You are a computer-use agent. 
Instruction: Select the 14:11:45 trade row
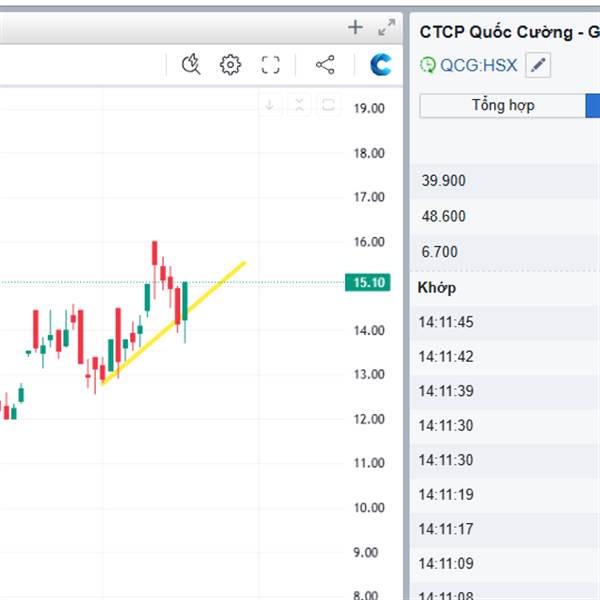point(505,322)
